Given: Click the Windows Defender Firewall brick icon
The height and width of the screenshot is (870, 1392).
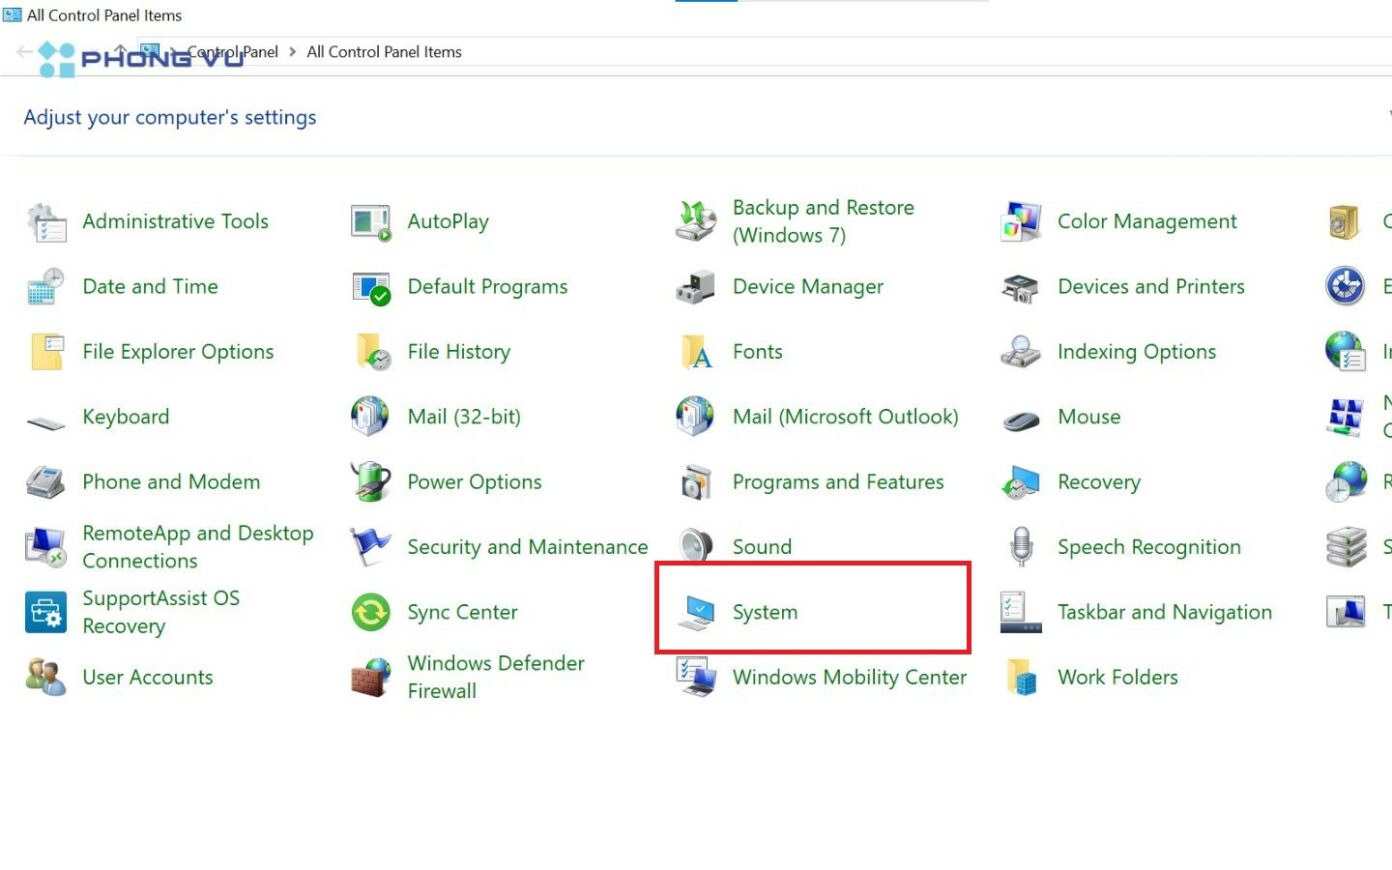Looking at the screenshot, I should (370, 677).
